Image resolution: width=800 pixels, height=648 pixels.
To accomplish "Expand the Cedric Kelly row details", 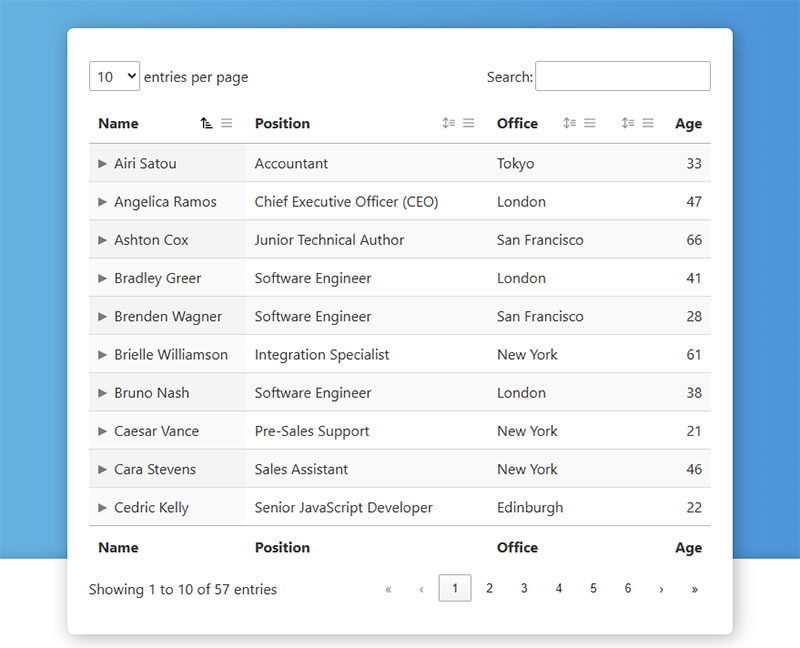I will click(x=103, y=508).
